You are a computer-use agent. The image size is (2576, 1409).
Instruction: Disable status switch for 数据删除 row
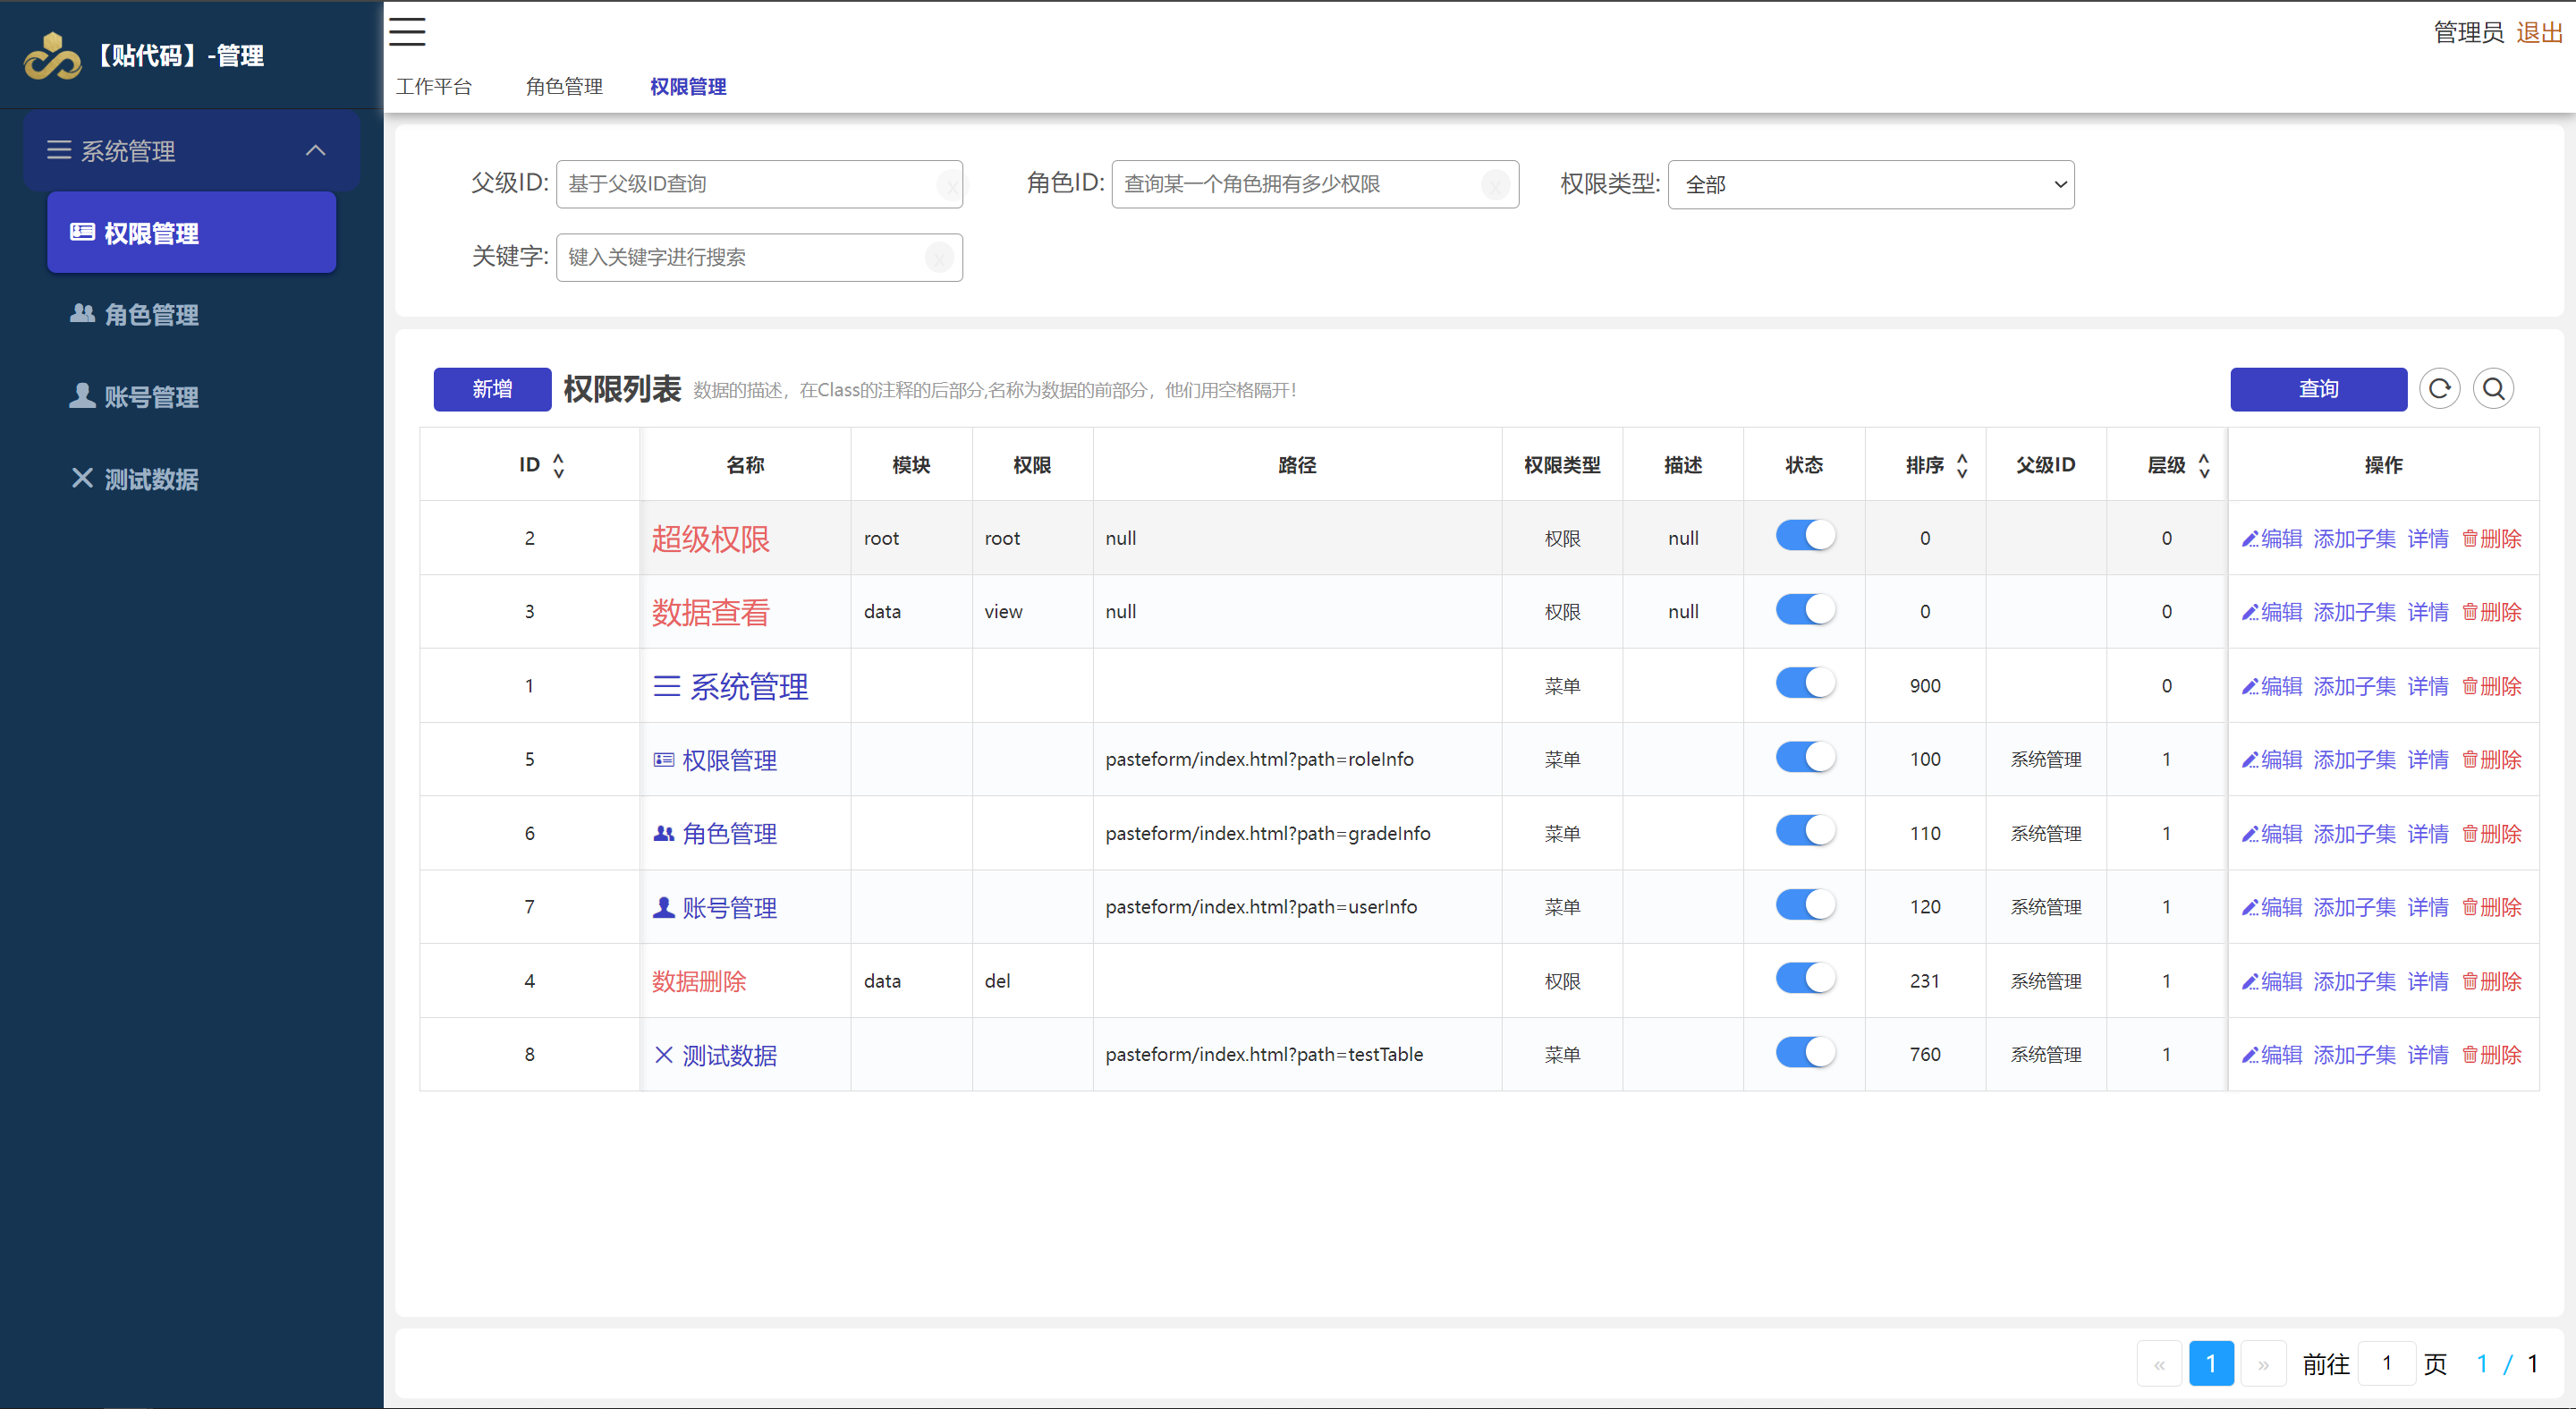(x=1805, y=979)
